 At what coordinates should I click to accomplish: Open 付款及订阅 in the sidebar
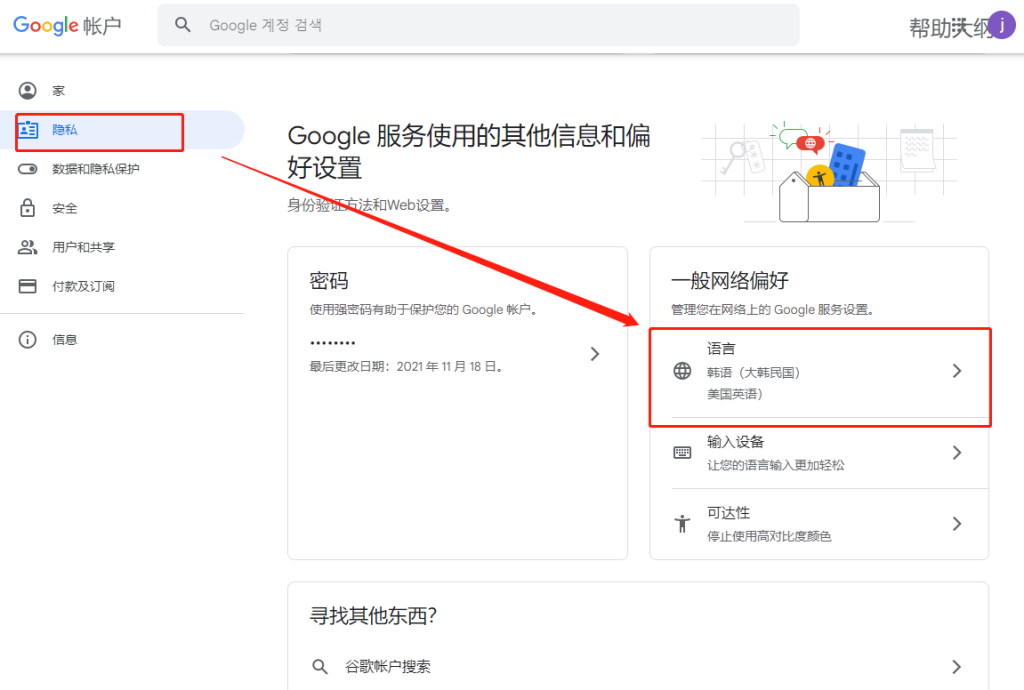[122, 286]
